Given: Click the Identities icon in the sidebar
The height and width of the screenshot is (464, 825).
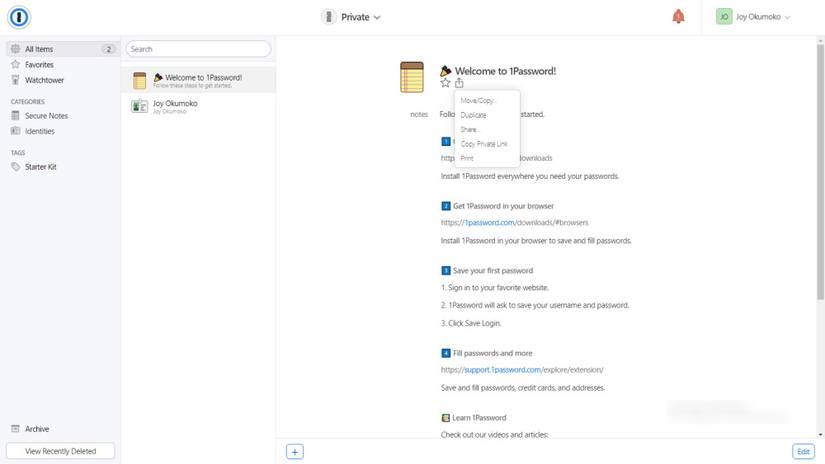Looking at the screenshot, I should click(x=16, y=131).
